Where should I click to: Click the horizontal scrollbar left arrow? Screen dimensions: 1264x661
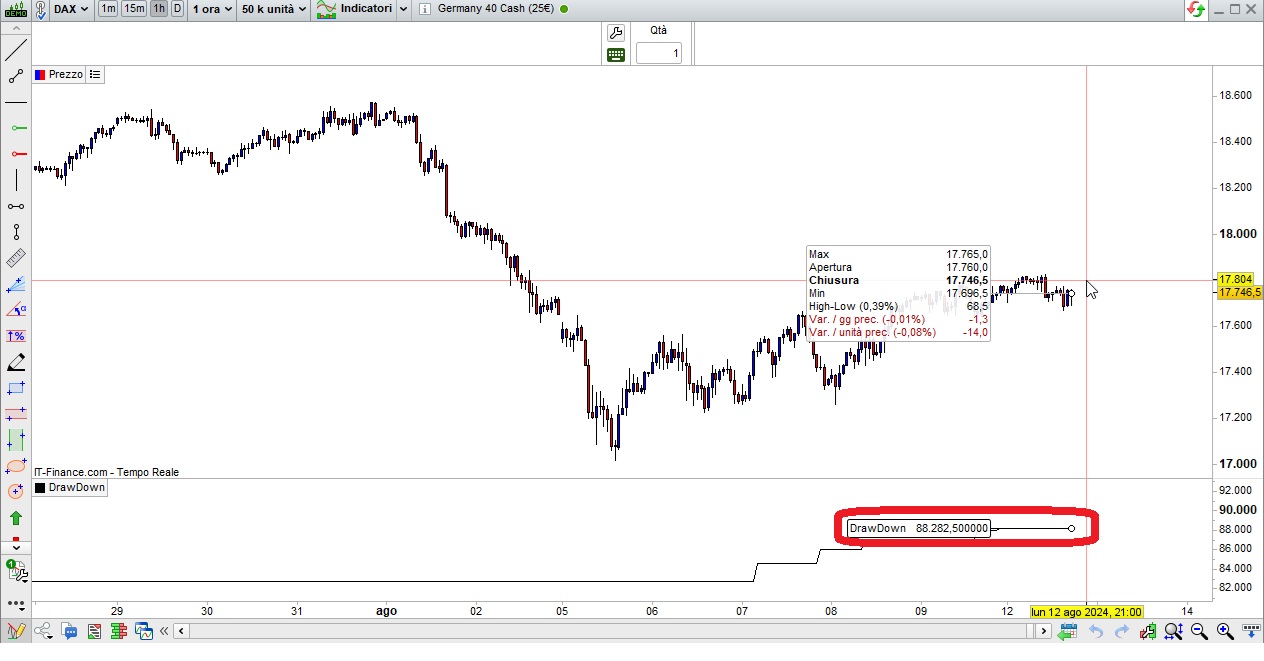[x=181, y=631]
